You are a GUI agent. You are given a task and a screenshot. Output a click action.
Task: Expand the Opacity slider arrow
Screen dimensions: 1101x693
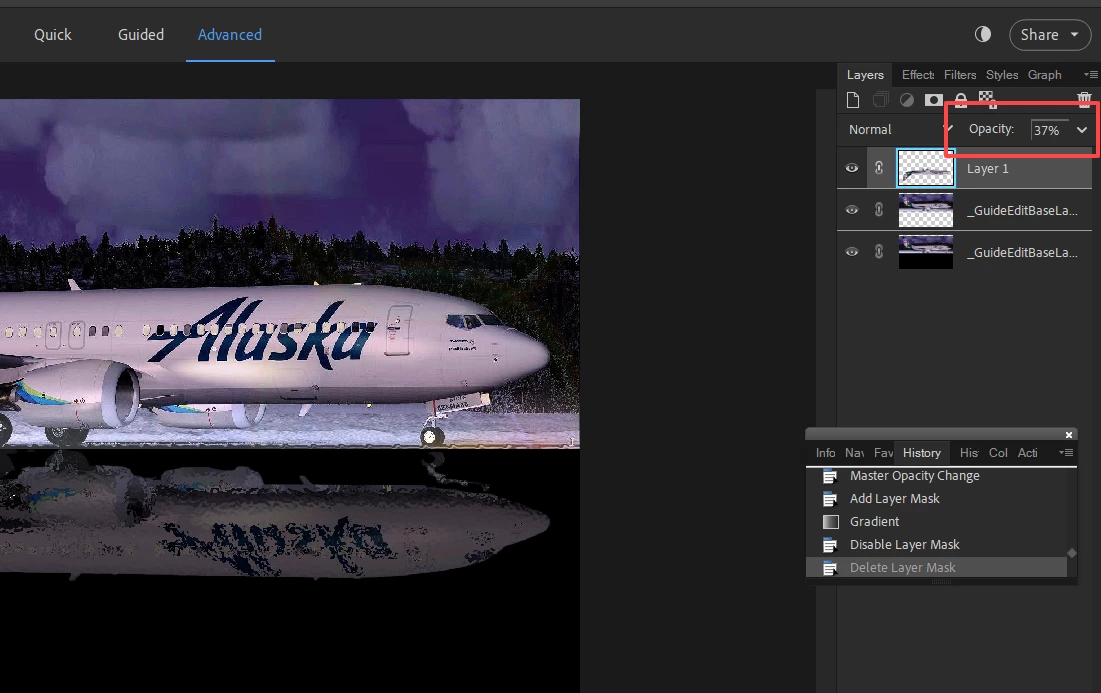point(1081,130)
